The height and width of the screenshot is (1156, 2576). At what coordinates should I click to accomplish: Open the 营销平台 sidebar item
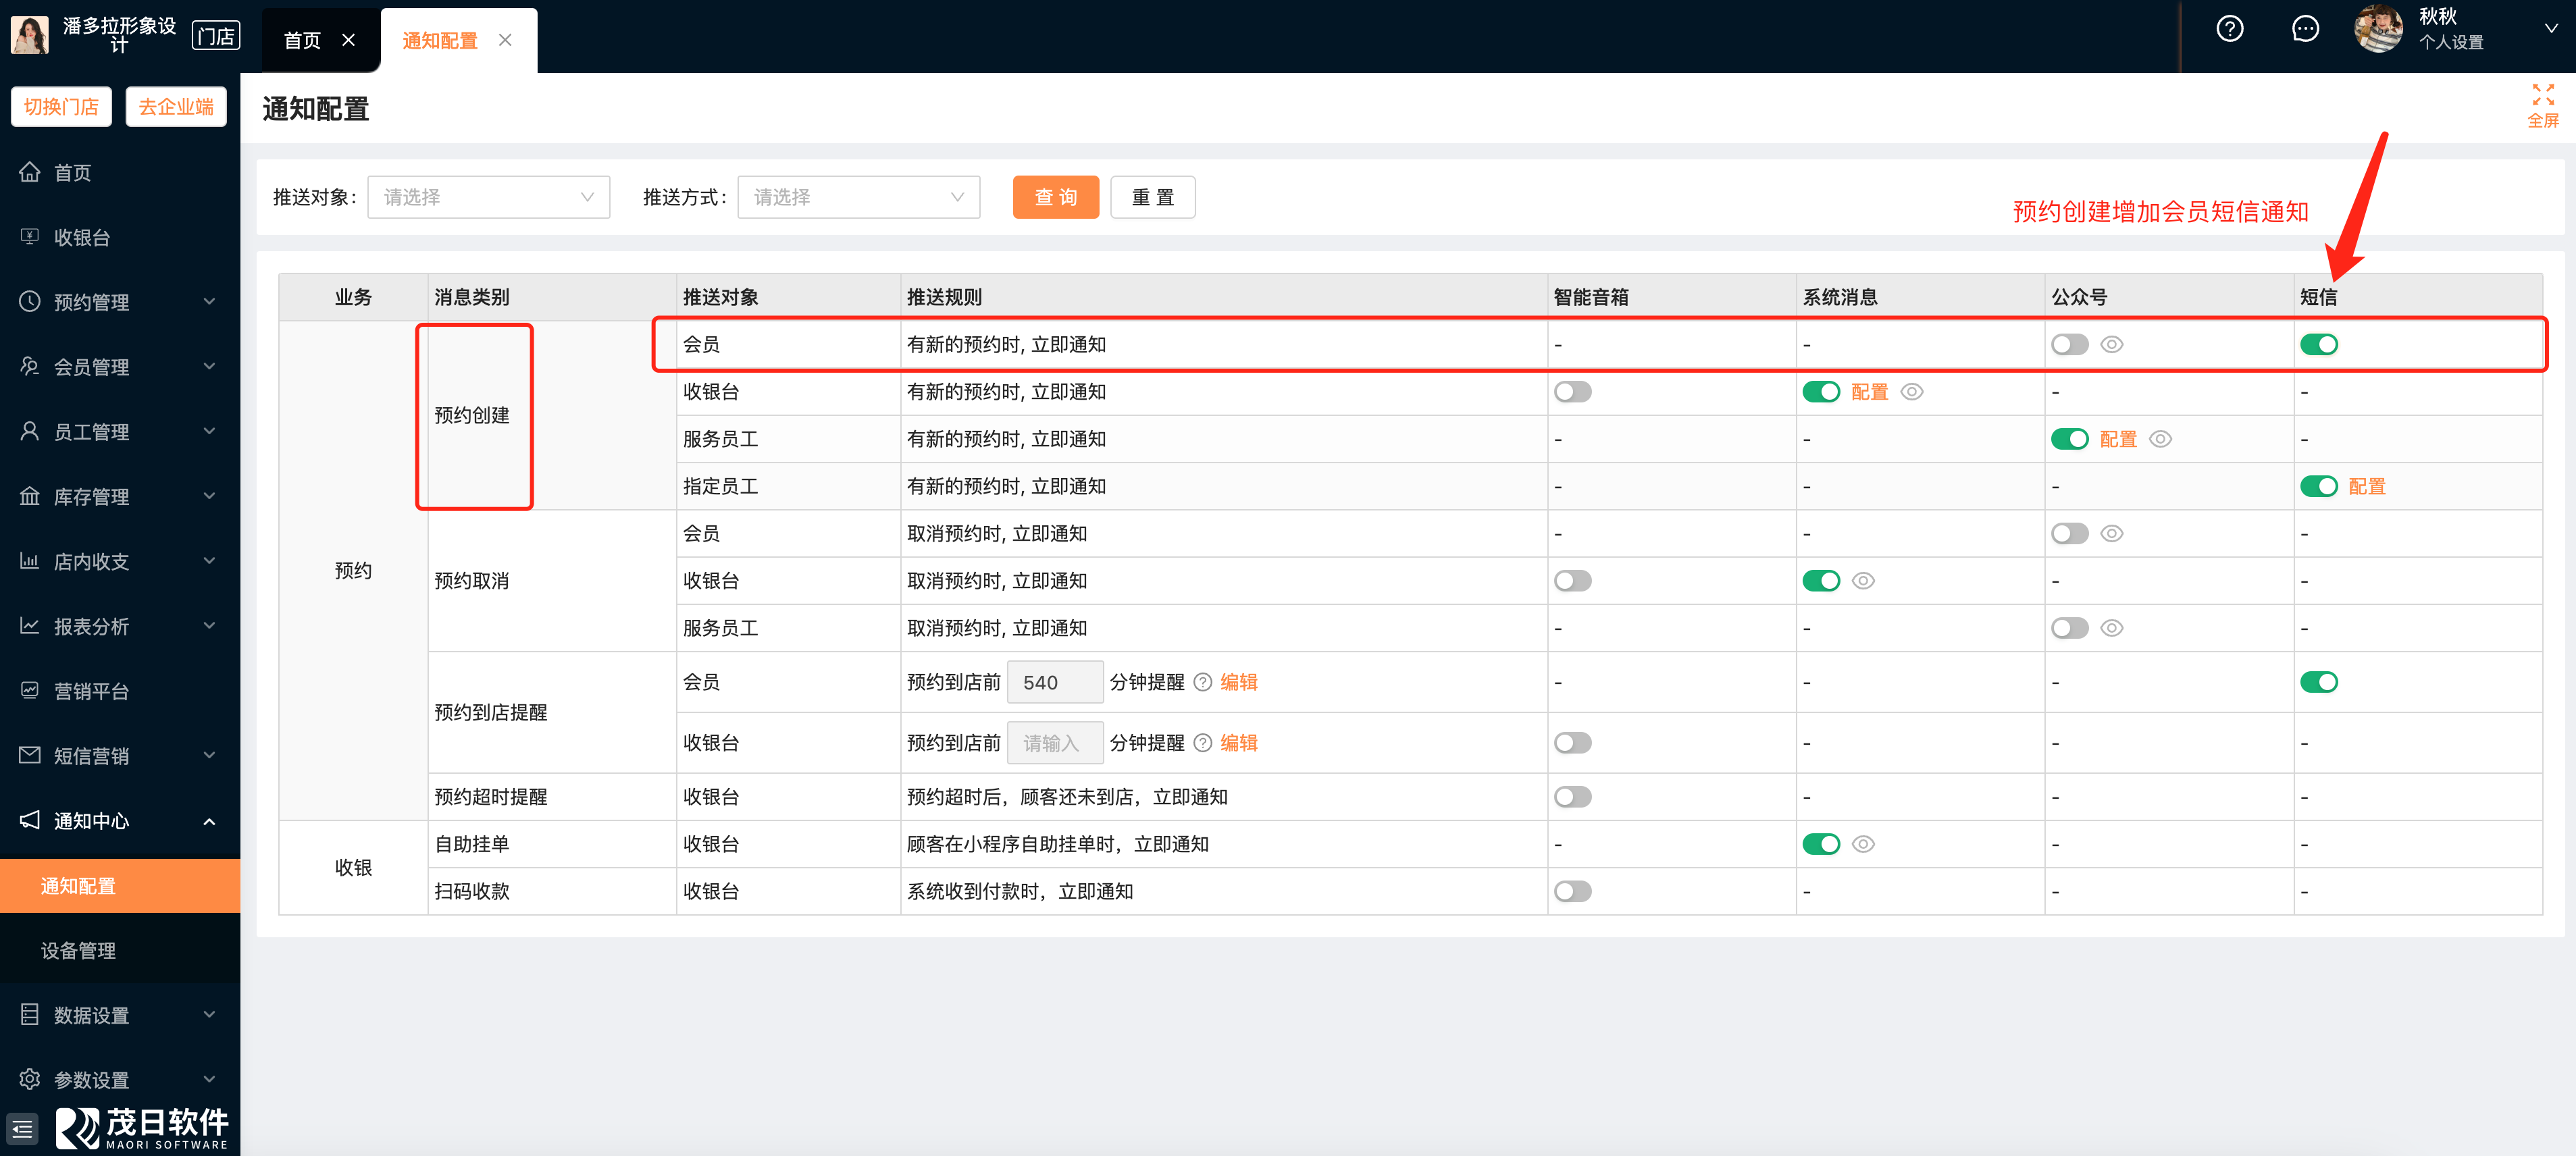90,691
